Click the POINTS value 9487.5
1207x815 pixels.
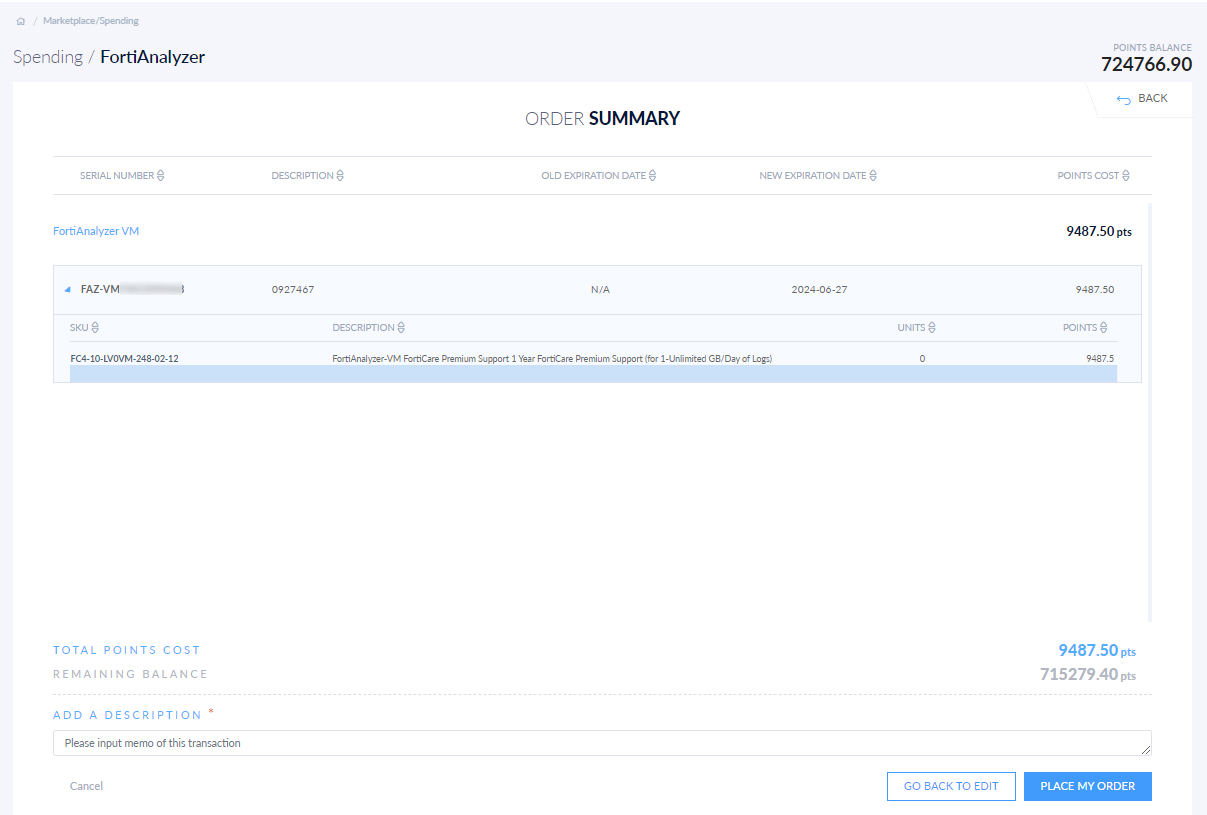click(1100, 358)
